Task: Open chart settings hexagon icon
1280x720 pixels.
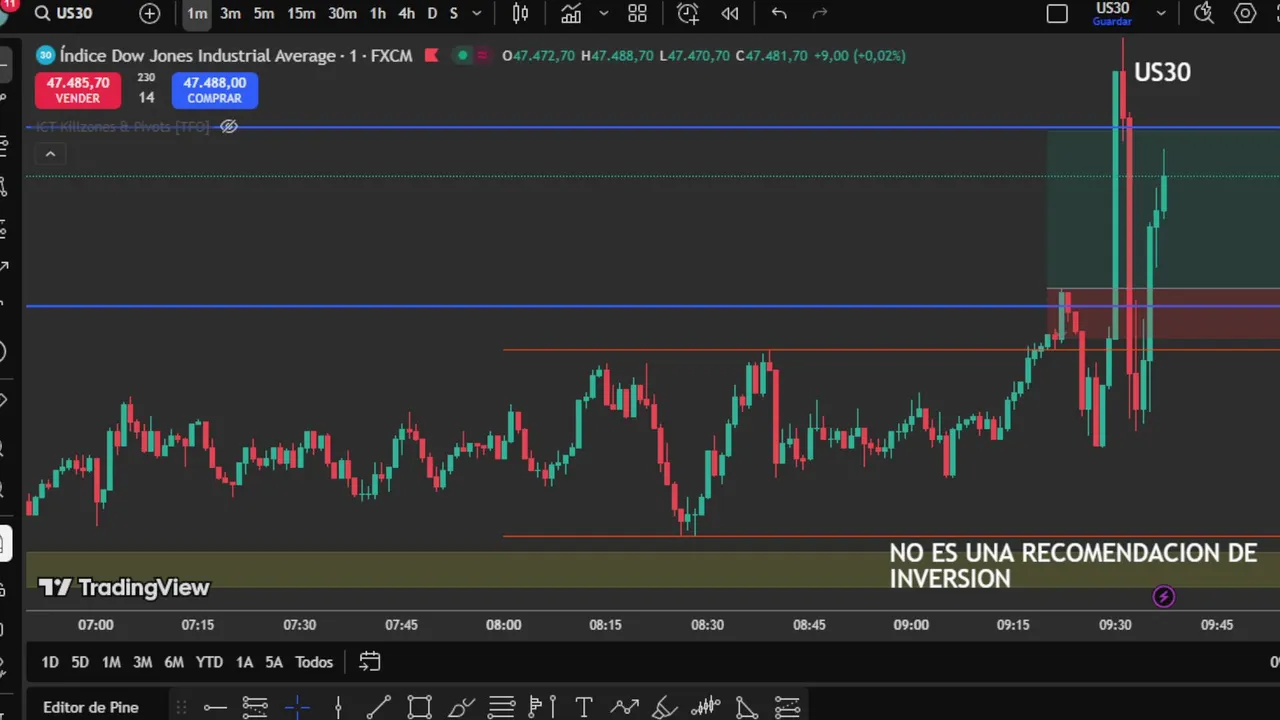Action: tap(1245, 13)
